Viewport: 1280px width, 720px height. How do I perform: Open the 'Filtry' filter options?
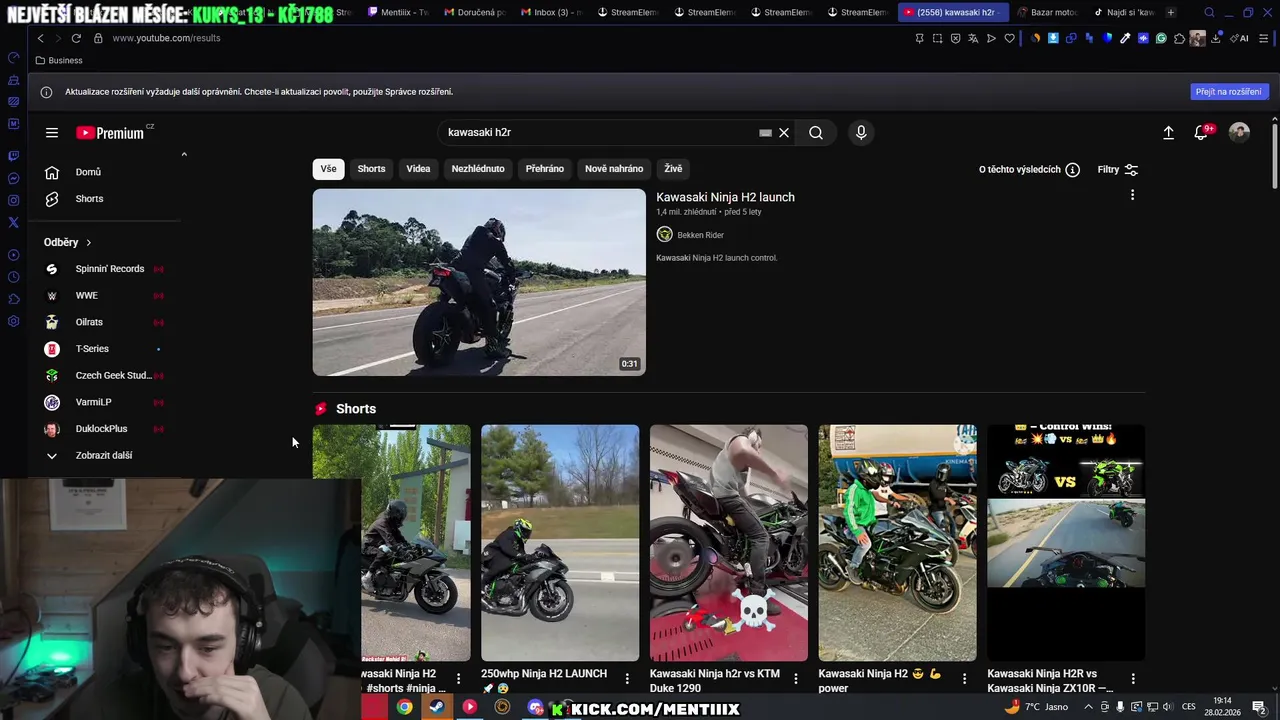(x=1118, y=170)
